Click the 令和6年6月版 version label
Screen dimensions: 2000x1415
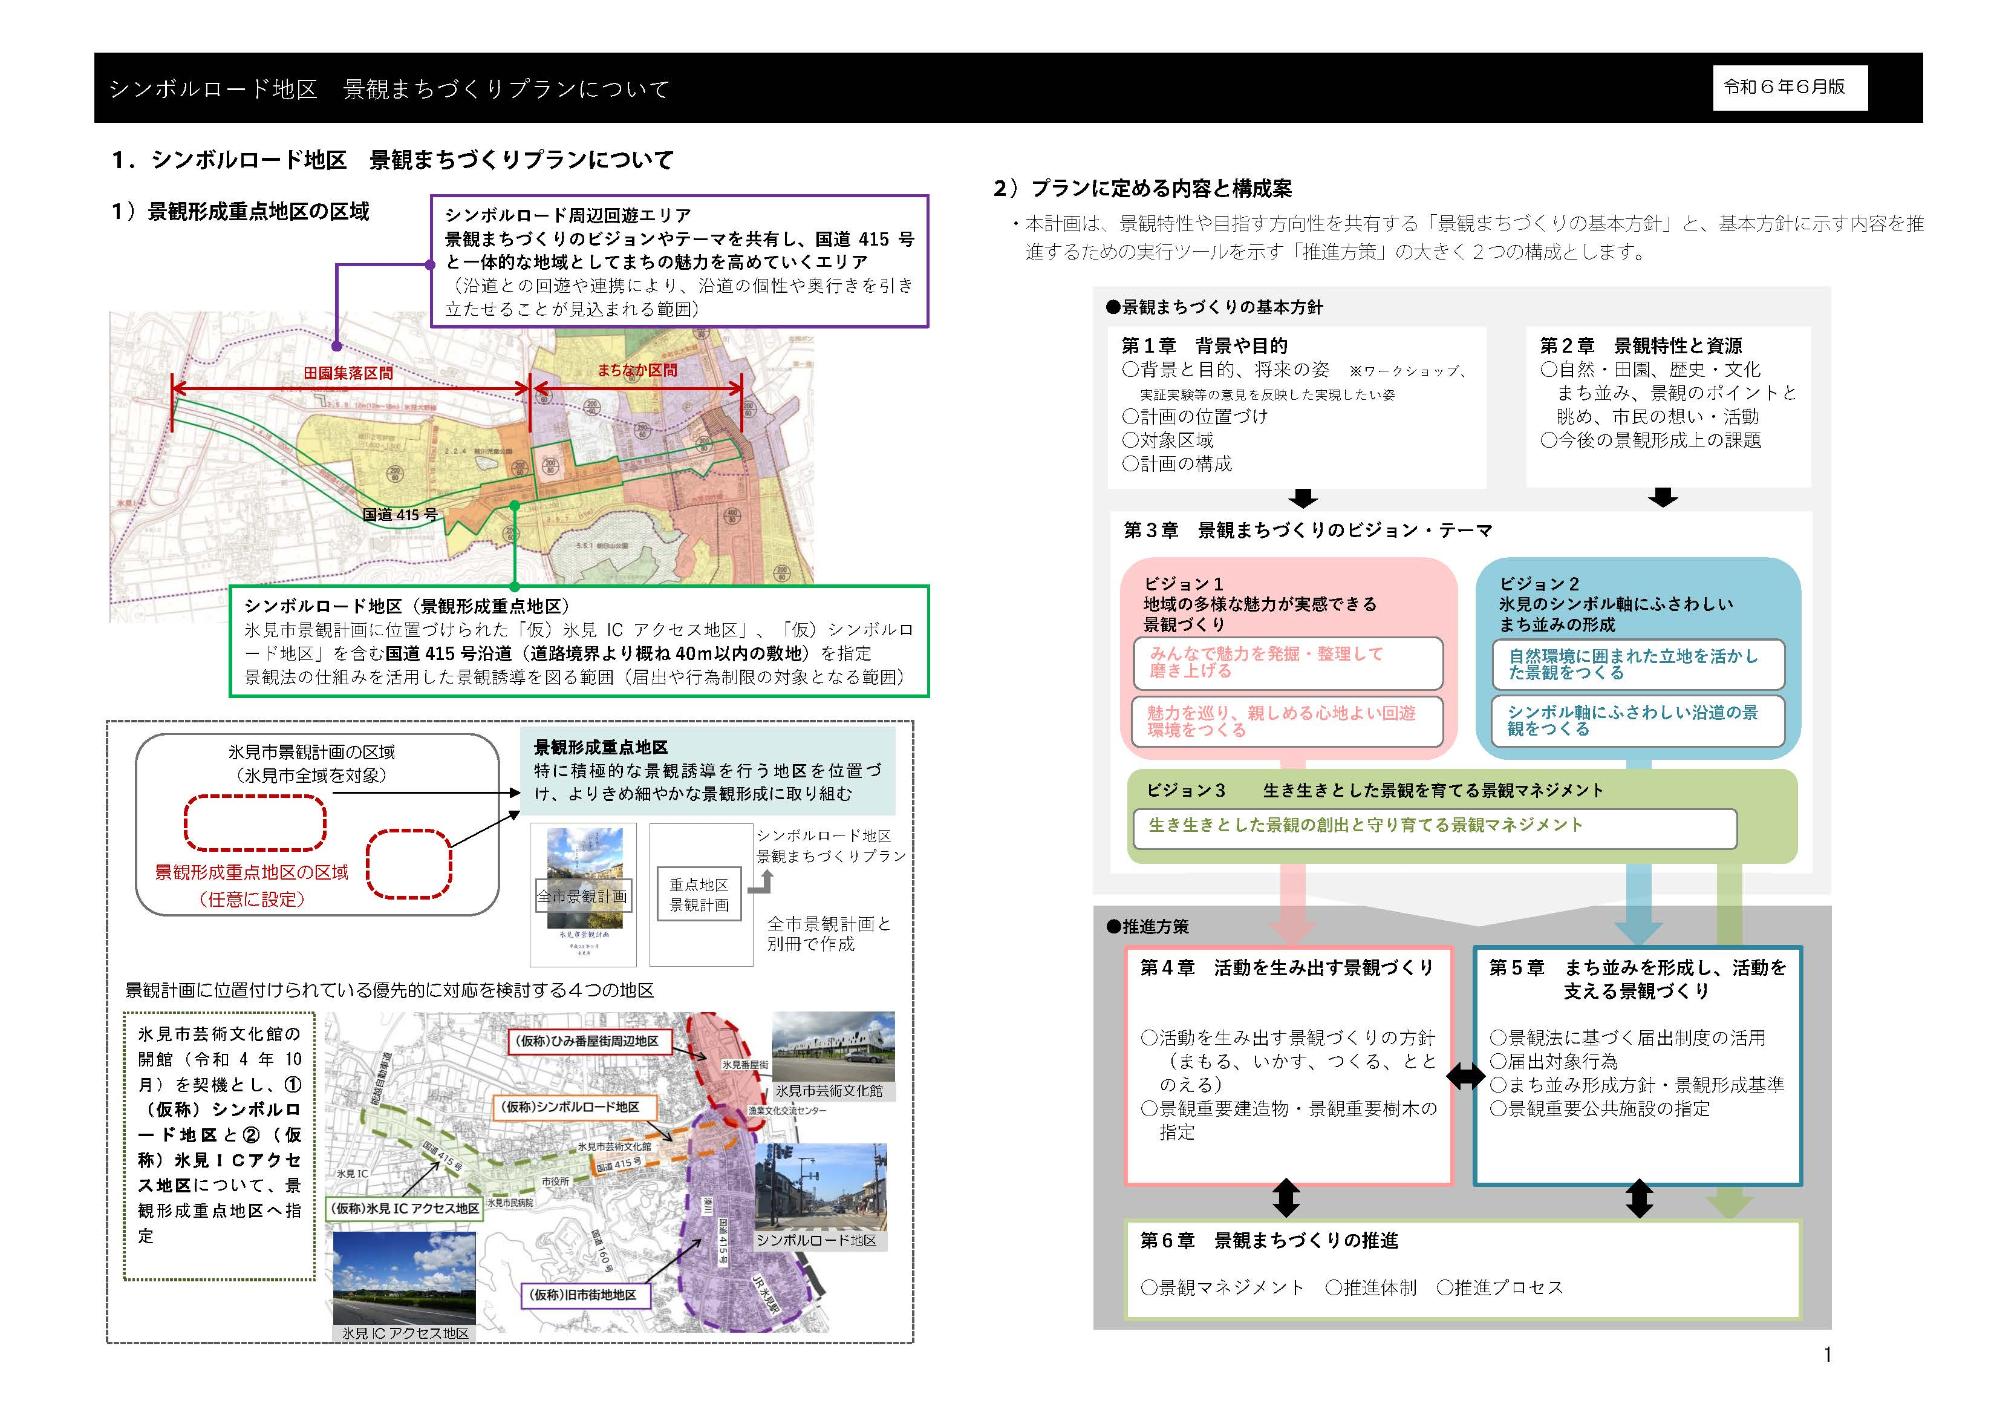(1789, 87)
